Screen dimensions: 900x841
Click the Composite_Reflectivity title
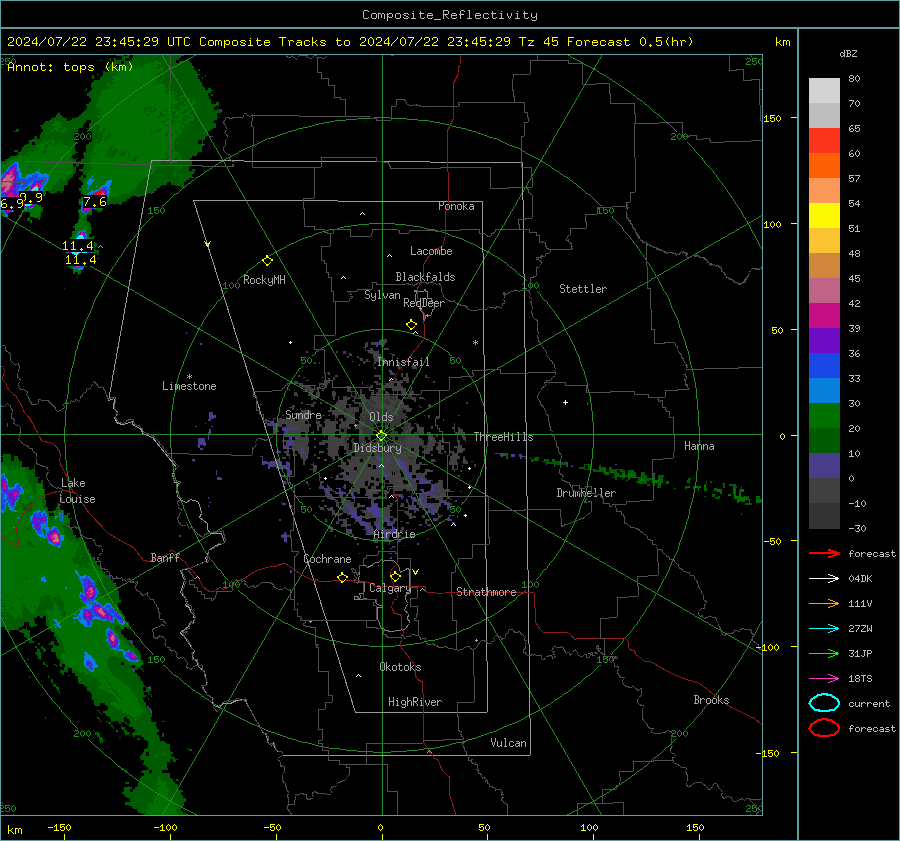[x=450, y=15]
